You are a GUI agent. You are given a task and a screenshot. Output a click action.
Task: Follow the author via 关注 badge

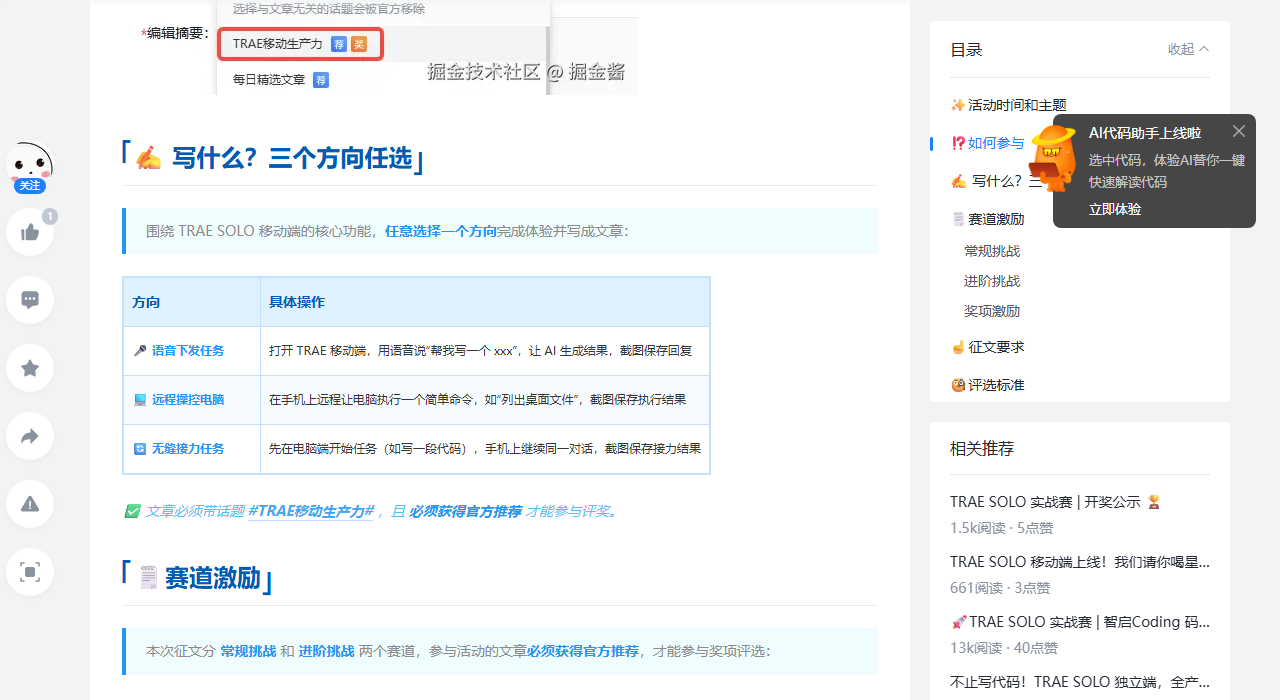30,185
